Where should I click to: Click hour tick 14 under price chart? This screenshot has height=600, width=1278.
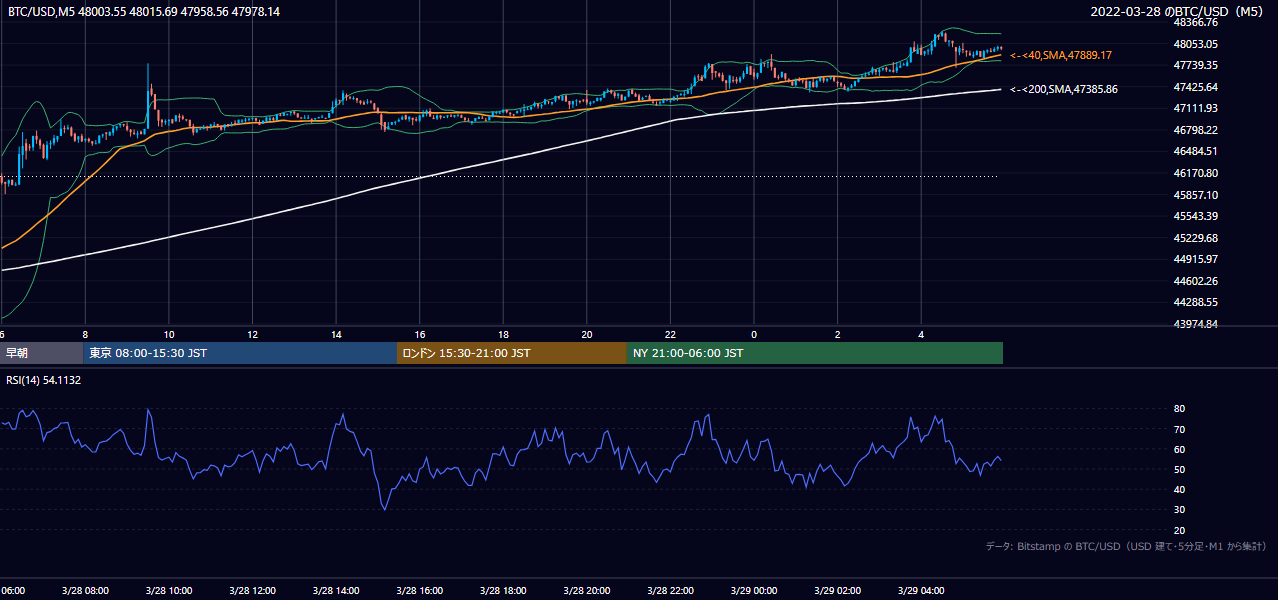337,335
